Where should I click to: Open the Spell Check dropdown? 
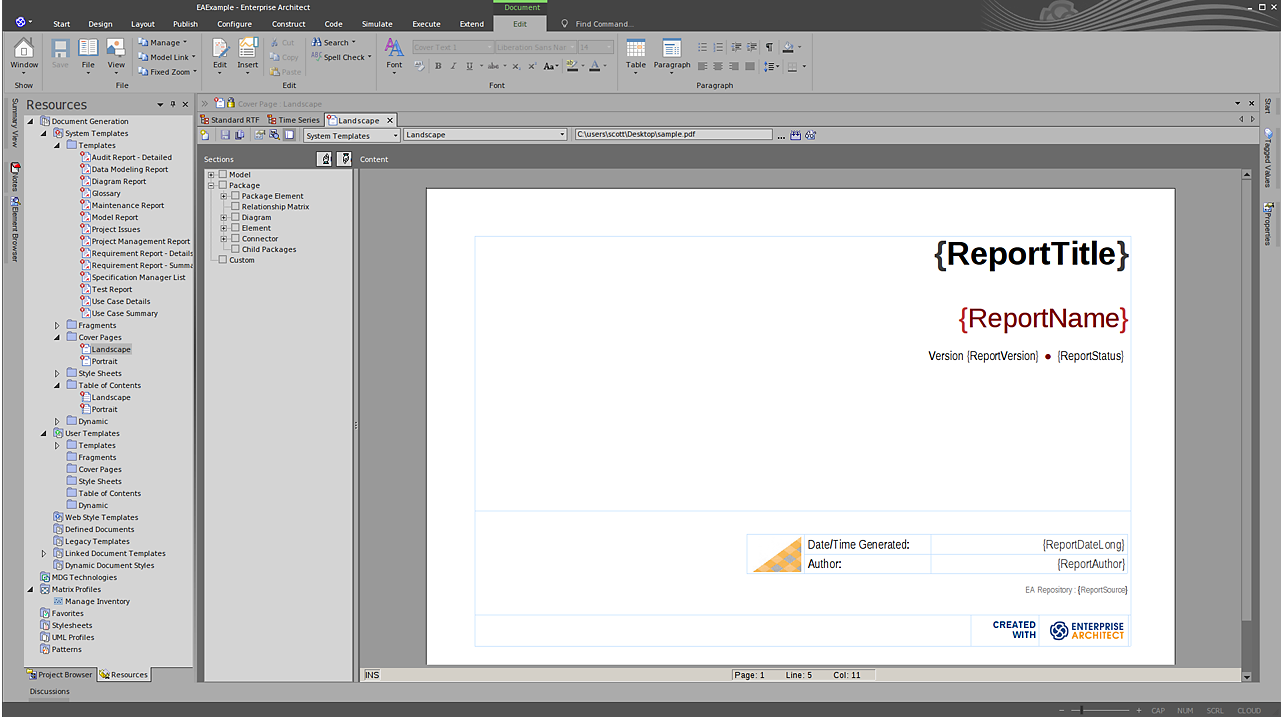point(341,57)
